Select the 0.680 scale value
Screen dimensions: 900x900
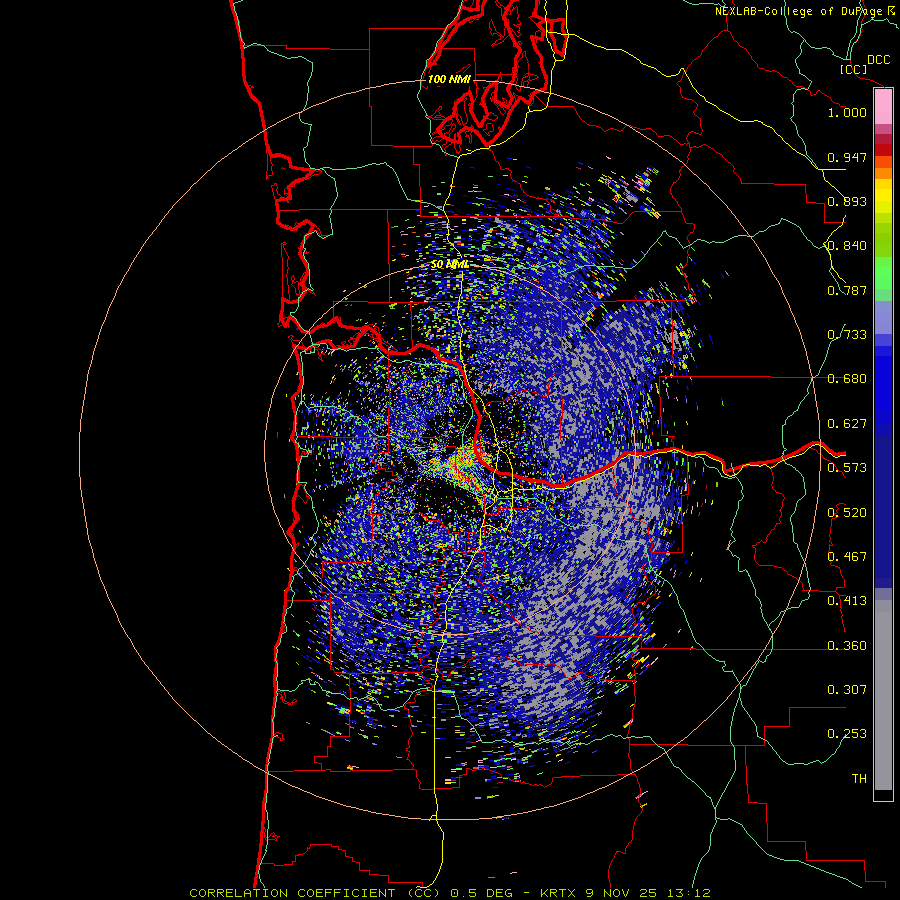(x=847, y=379)
